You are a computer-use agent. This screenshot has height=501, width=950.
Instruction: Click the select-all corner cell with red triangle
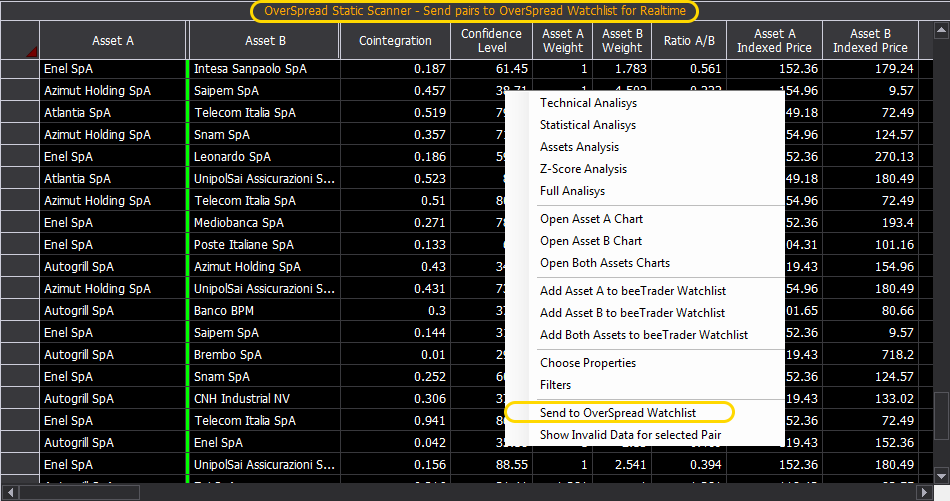pos(20,41)
